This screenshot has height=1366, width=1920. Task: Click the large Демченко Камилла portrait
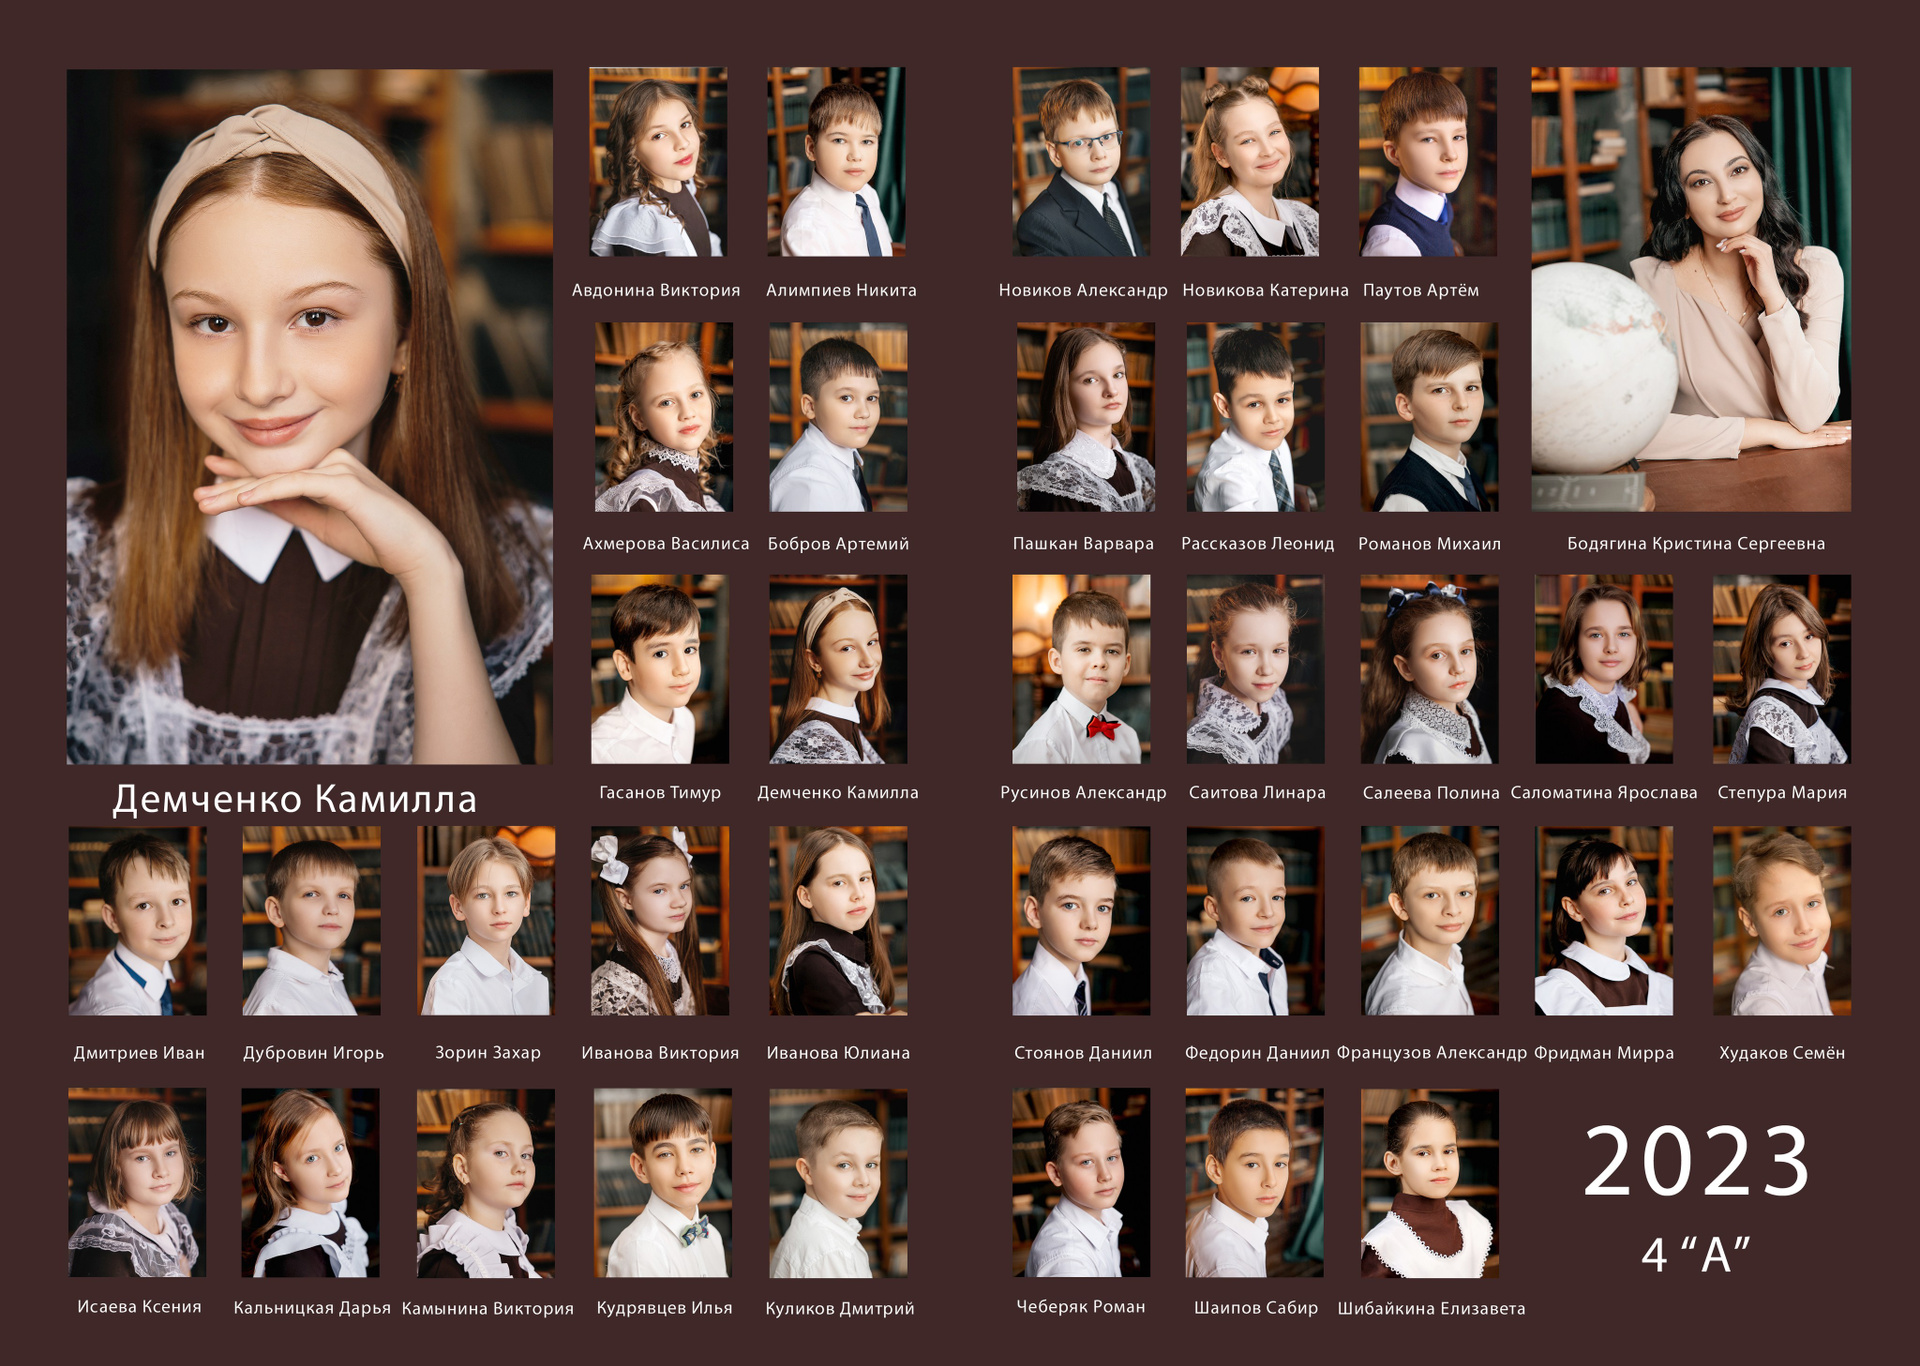pyautogui.click(x=309, y=416)
